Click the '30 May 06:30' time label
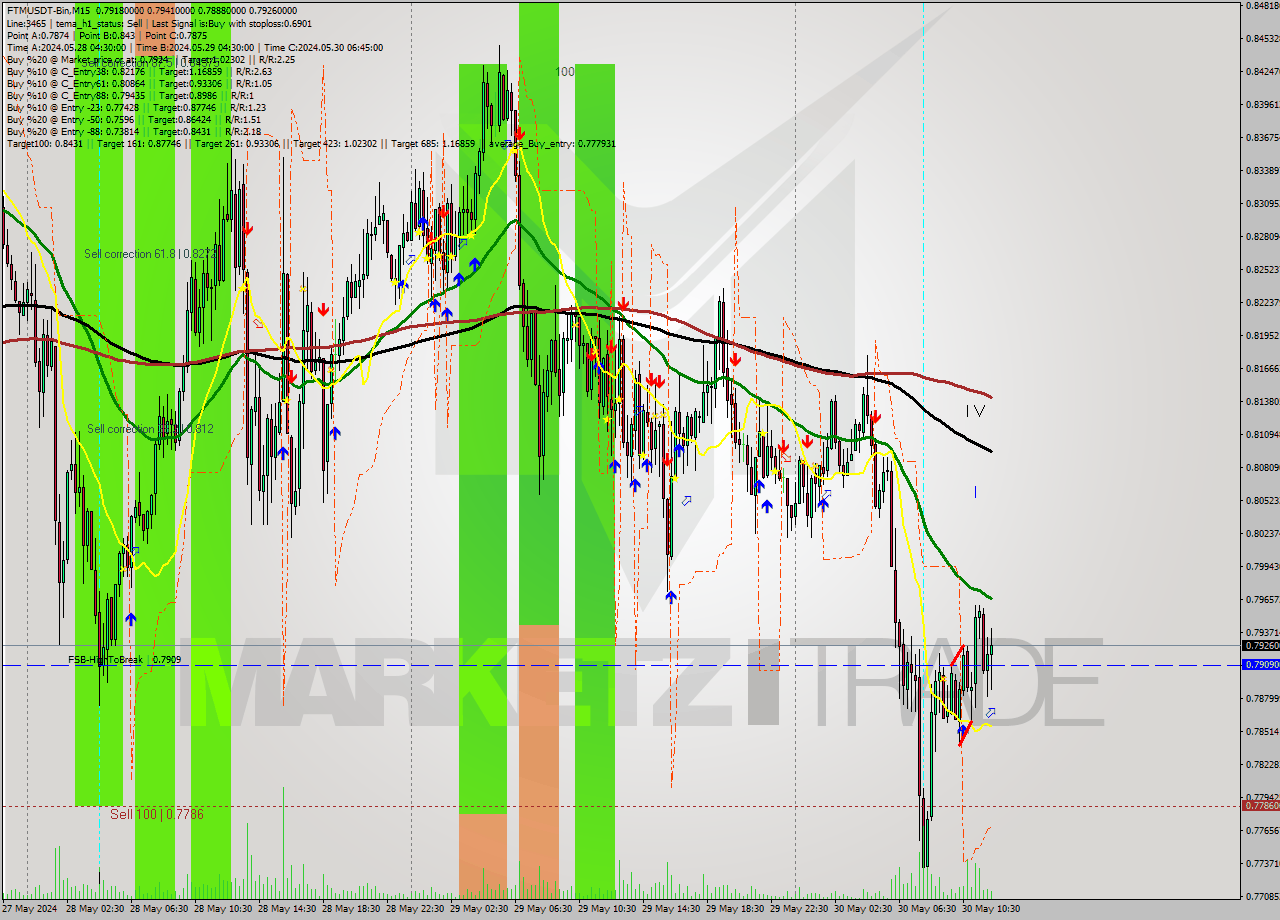 click(x=927, y=909)
